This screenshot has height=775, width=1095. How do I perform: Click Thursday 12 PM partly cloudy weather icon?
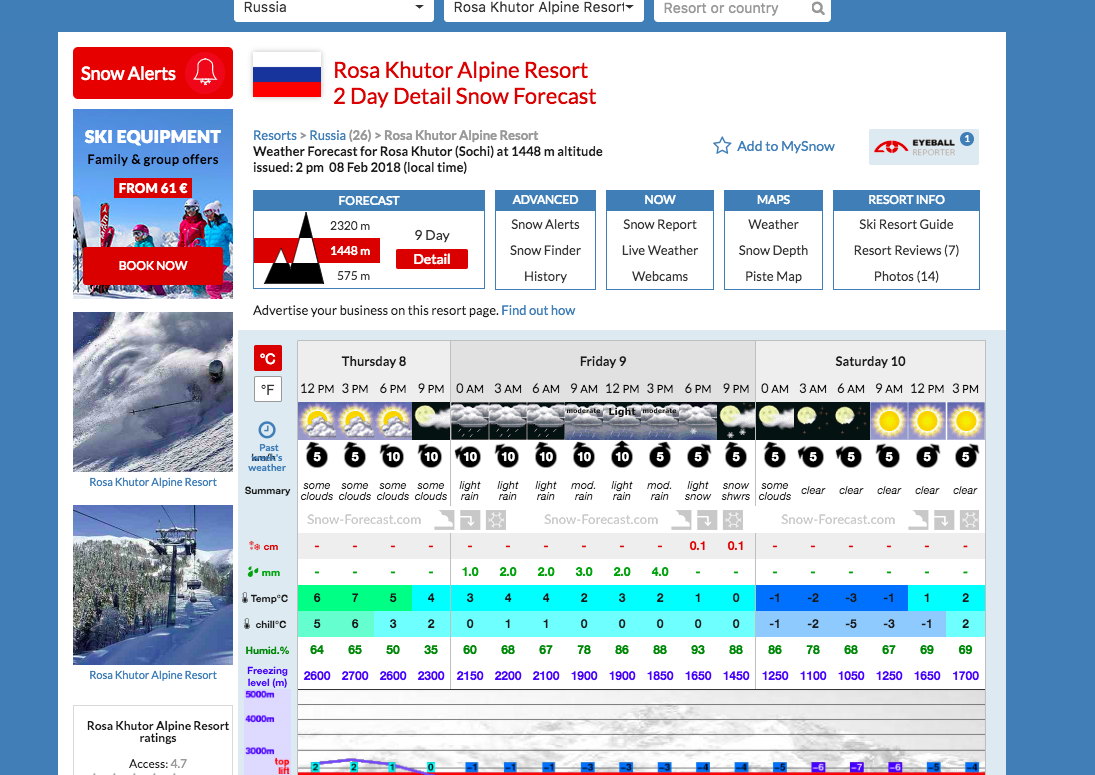[x=317, y=421]
